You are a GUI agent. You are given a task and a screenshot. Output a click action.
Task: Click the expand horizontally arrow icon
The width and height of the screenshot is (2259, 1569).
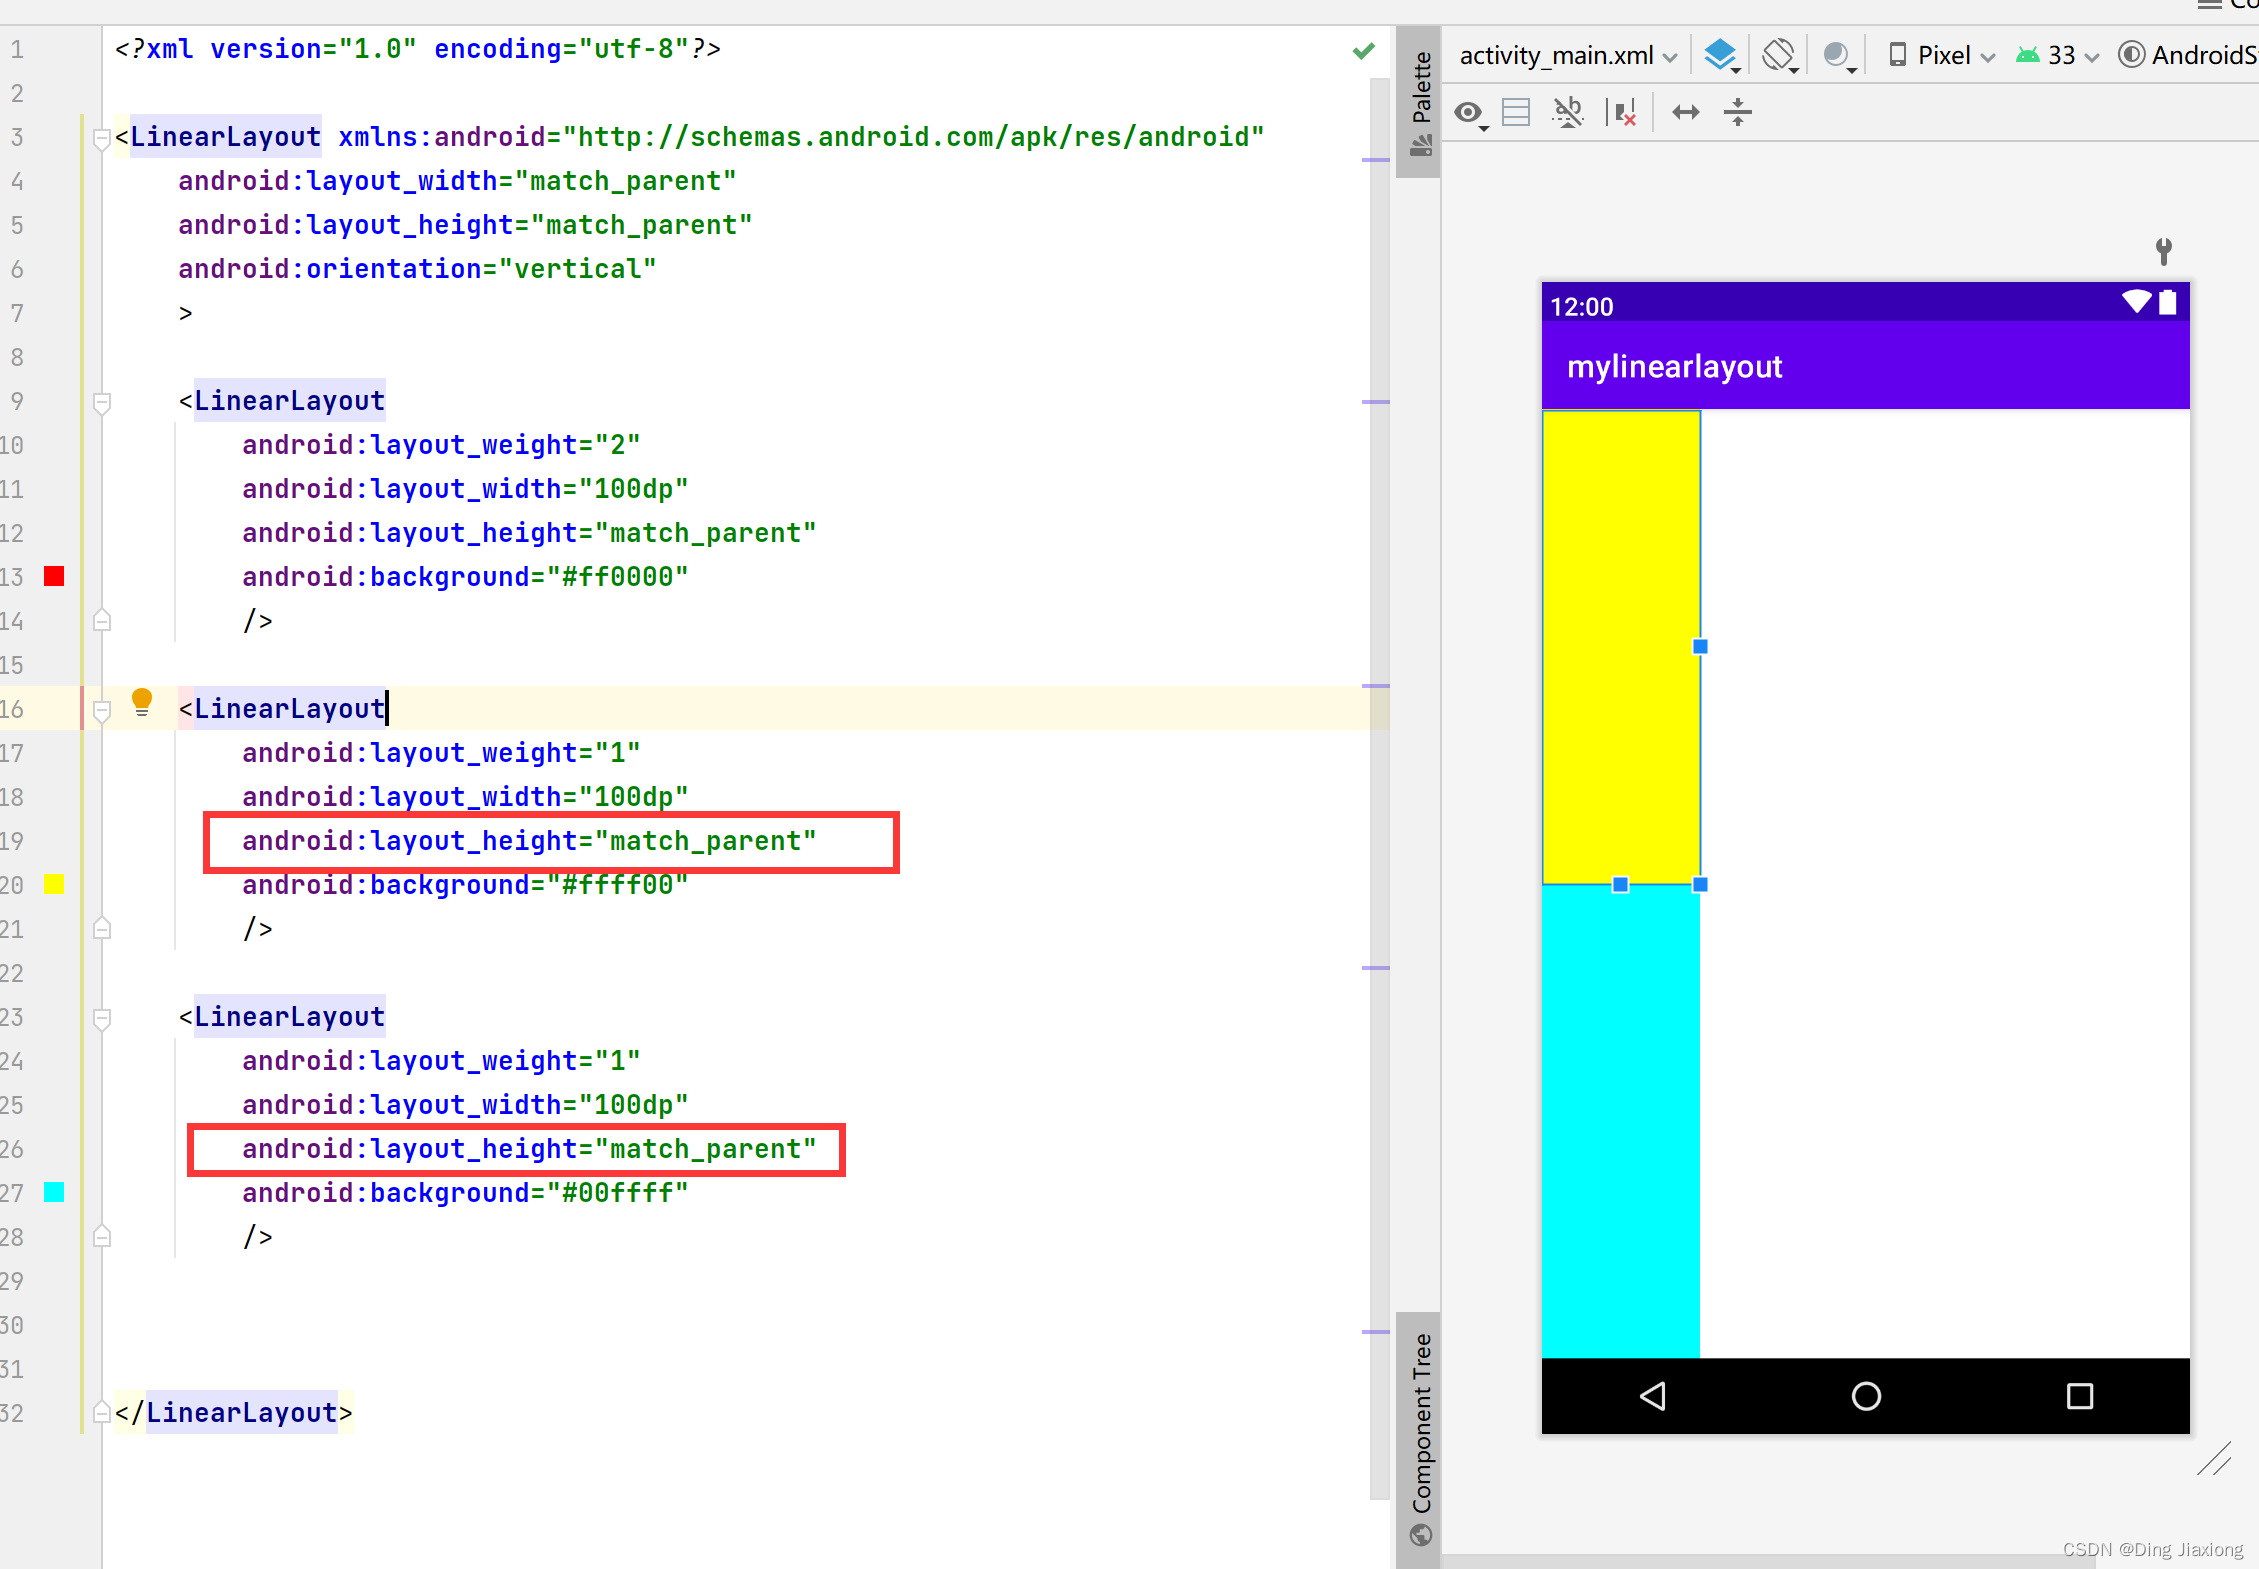pos(1686,112)
